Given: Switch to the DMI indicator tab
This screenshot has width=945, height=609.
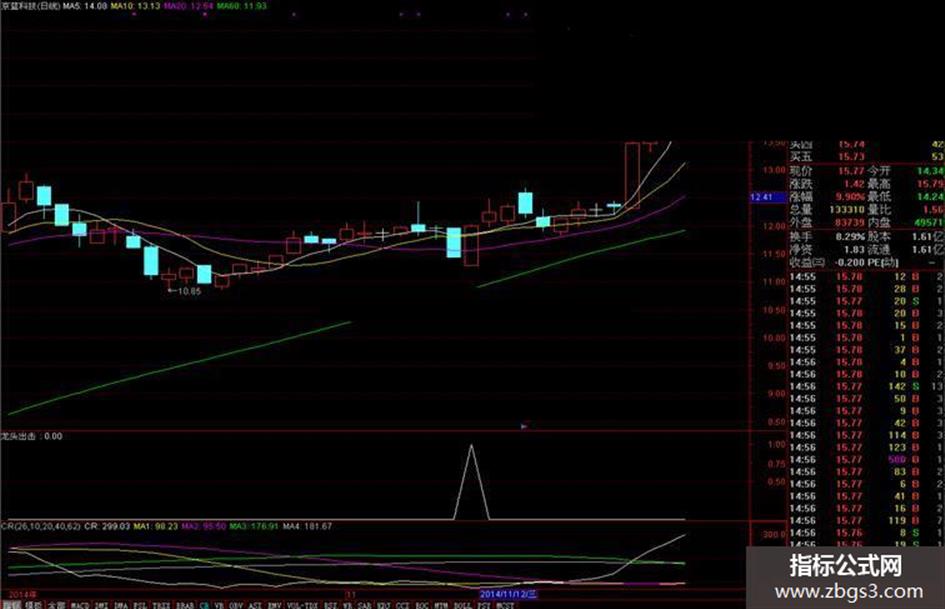Looking at the screenshot, I should (102, 605).
